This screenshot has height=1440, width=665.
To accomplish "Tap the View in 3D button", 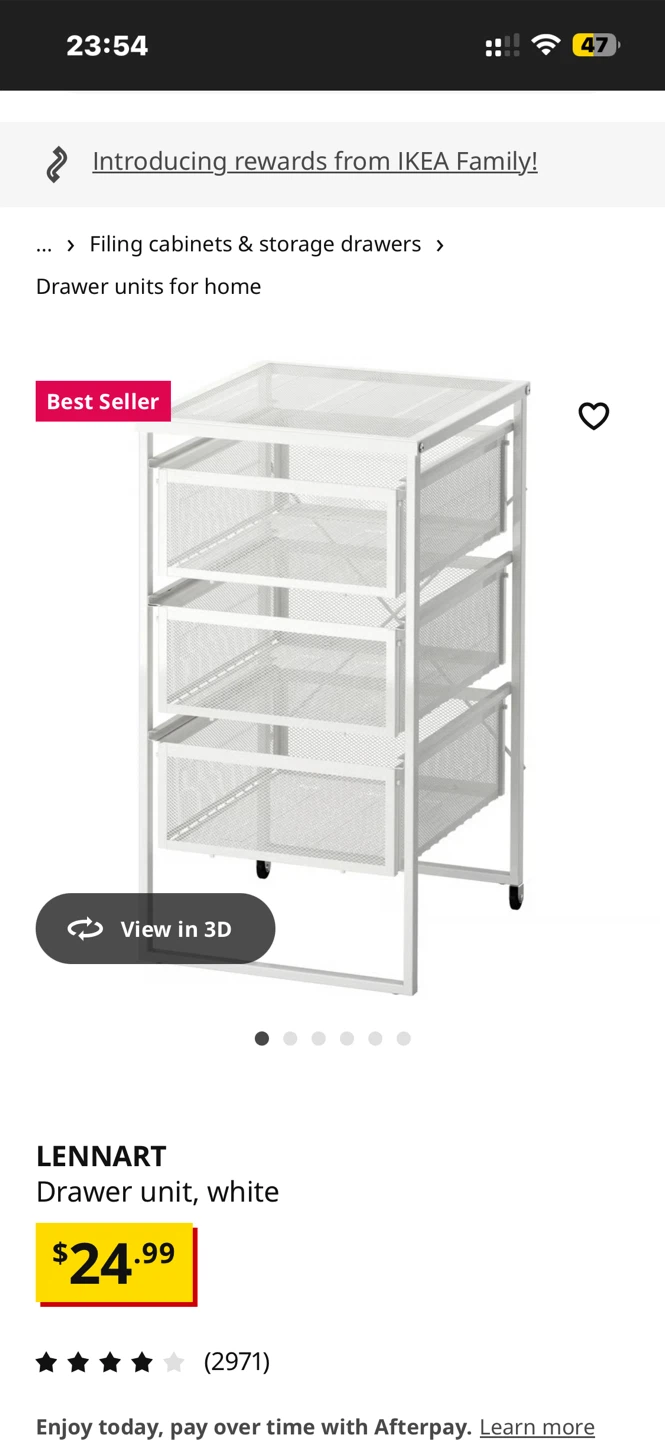I will (x=155, y=929).
